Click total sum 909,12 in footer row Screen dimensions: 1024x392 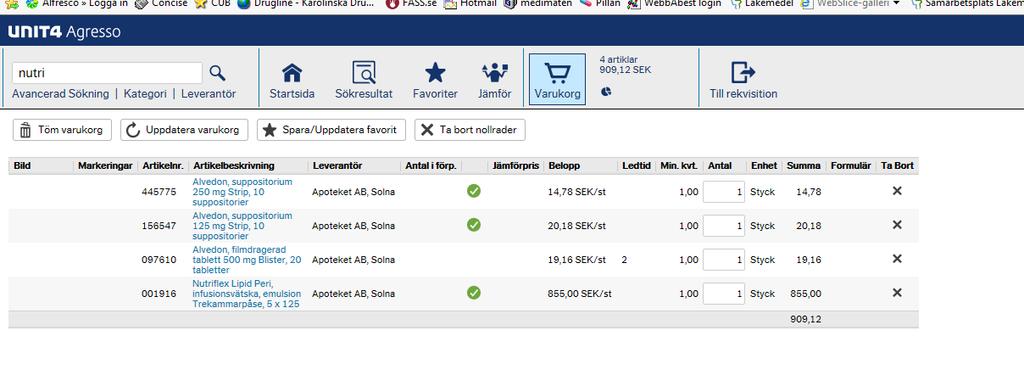click(x=805, y=319)
